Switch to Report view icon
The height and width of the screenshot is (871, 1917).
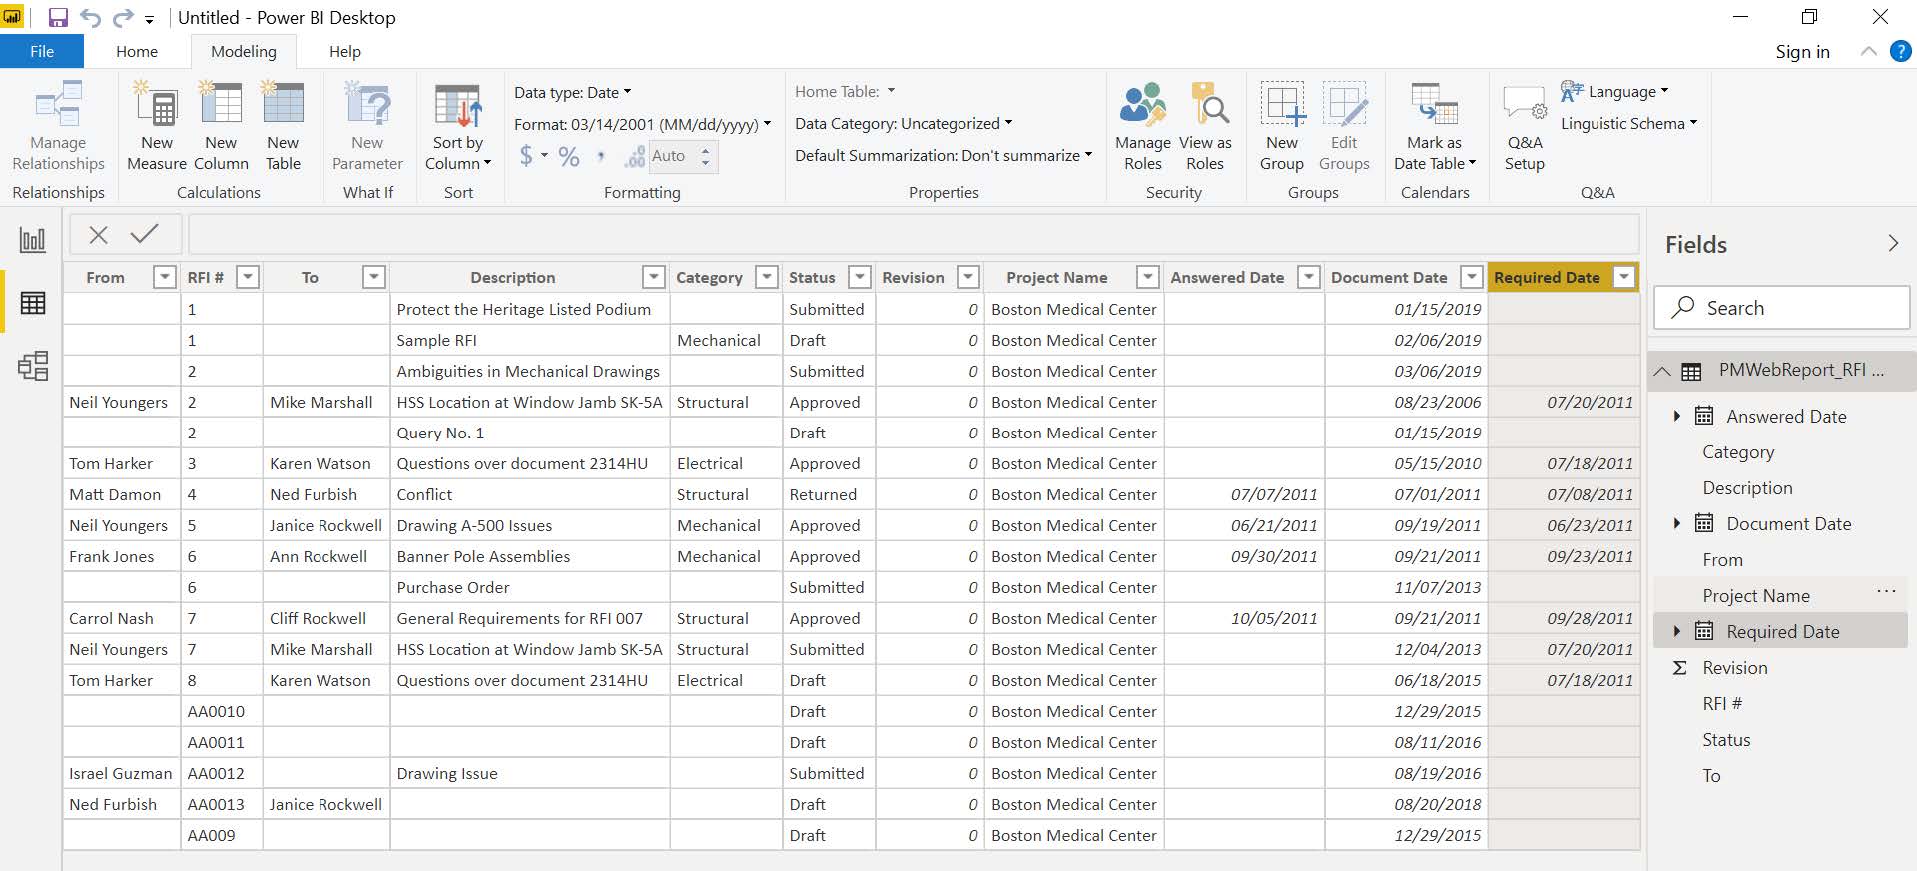(32, 240)
